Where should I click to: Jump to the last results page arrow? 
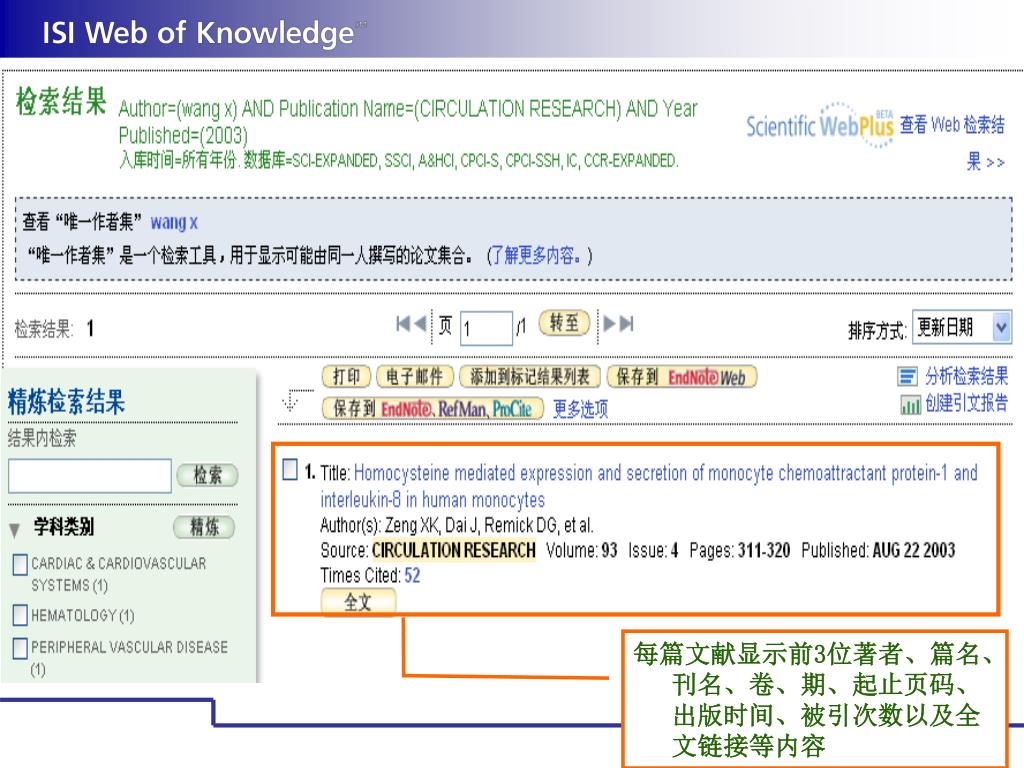[627, 323]
